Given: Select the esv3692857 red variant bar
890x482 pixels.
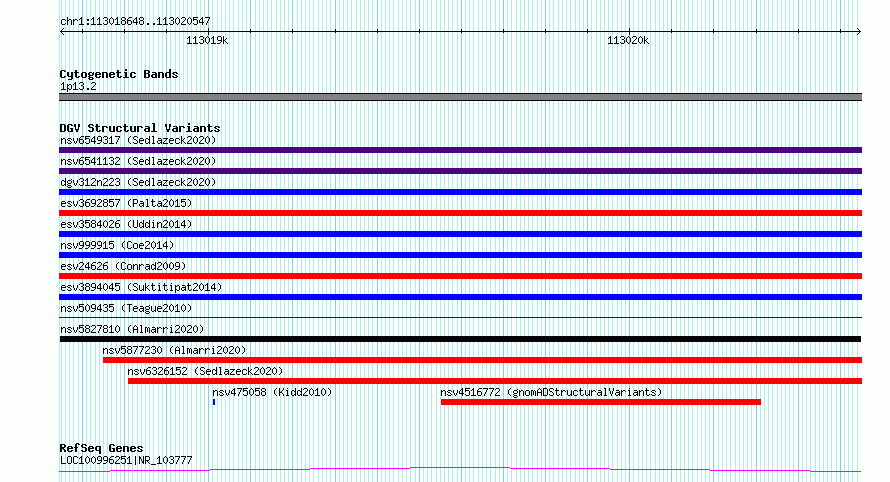Looking at the screenshot, I should pyautogui.click(x=460, y=213).
